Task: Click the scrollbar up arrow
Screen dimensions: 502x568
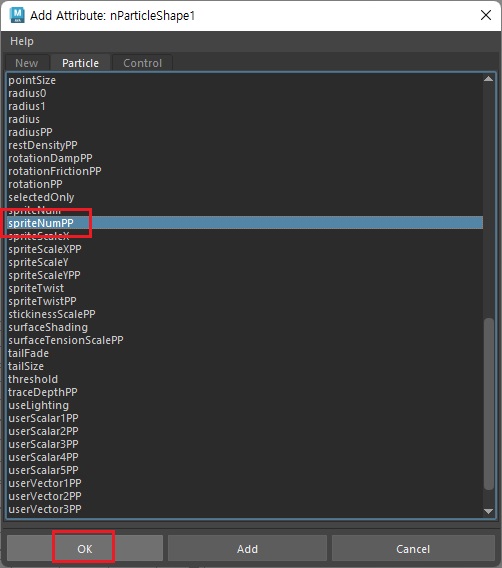Action: click(489, 79)
